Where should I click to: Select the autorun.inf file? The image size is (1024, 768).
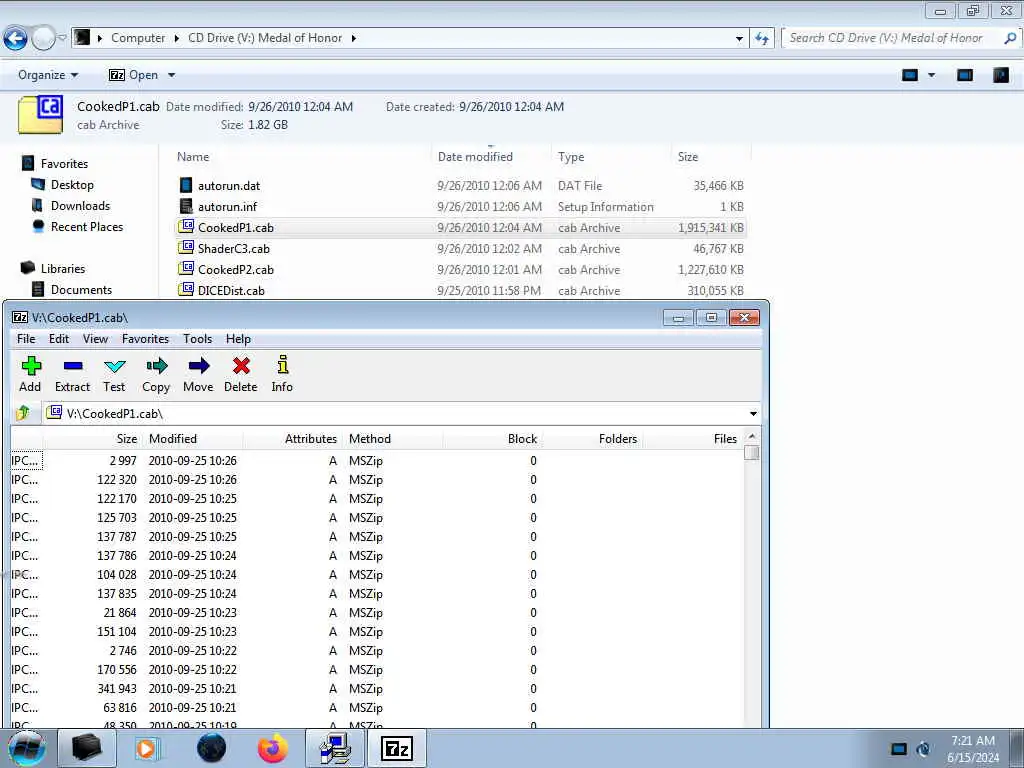pyautogui.click(x=227, y=206)
